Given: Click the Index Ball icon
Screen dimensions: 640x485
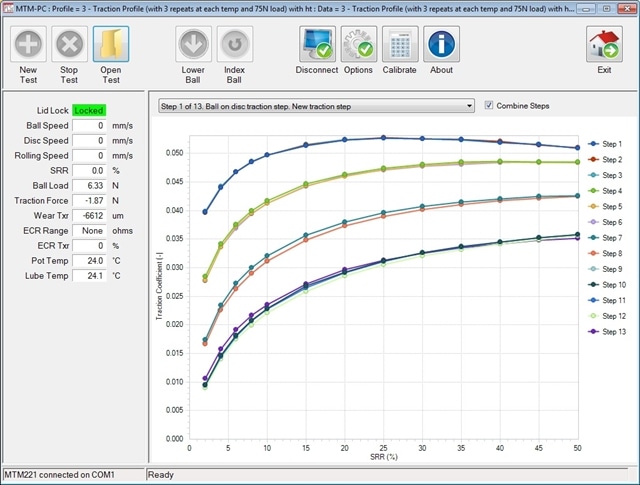Looking at the screenshot, I should [235, 44].
